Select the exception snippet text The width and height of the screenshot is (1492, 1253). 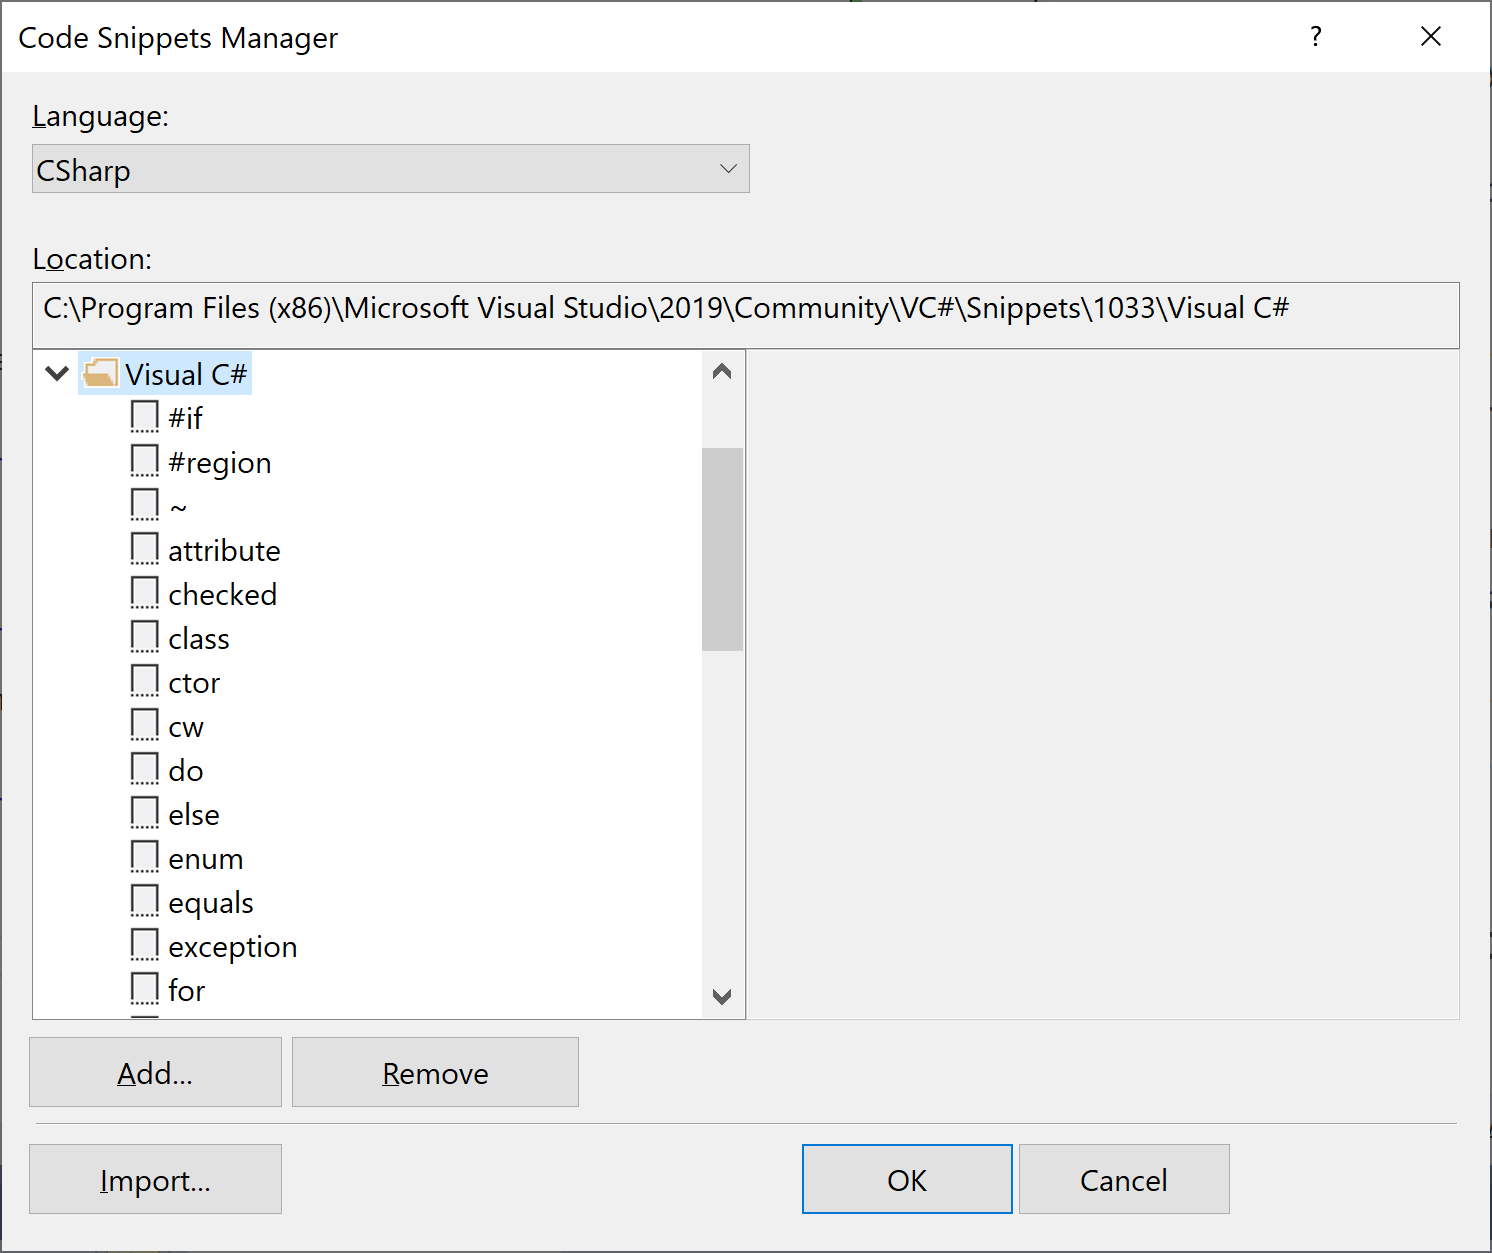233,947
